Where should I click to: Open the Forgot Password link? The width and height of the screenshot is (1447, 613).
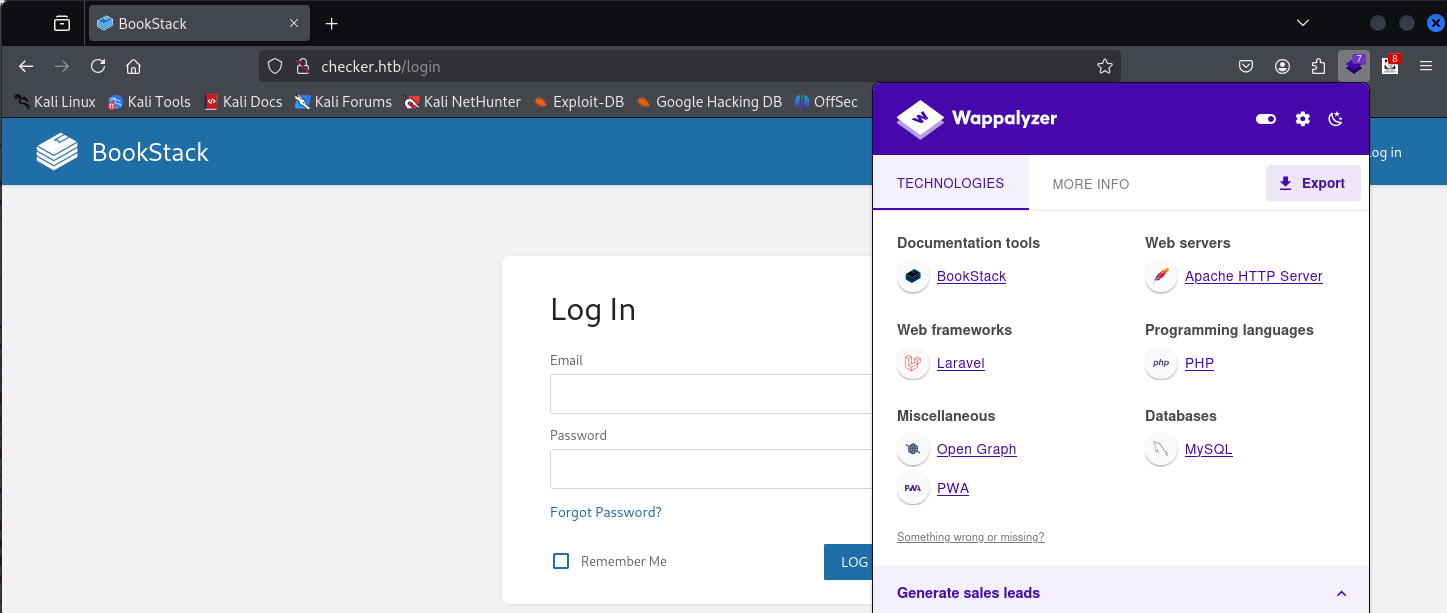[x=605, y=512]
